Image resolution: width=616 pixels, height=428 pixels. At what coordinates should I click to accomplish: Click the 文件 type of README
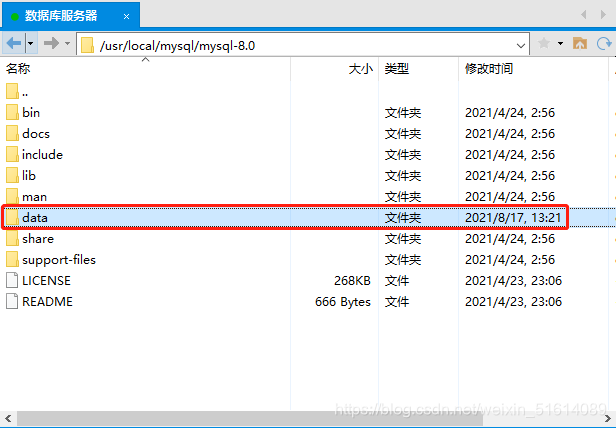[x=397, y=302]
